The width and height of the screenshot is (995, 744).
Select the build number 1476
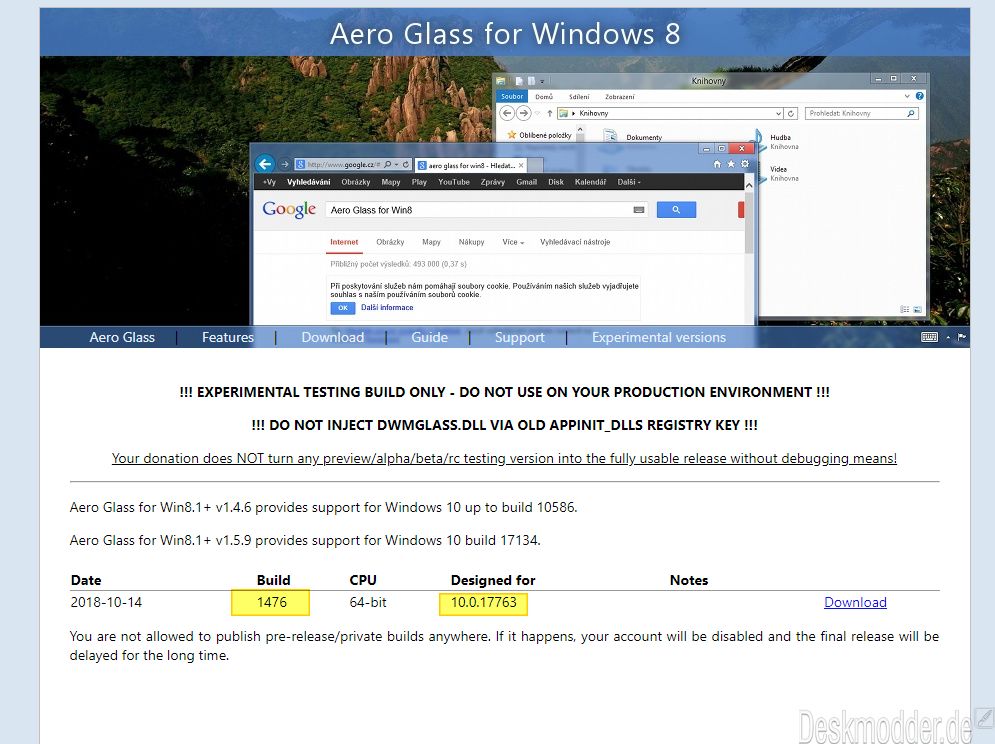[x=272, y=602]
